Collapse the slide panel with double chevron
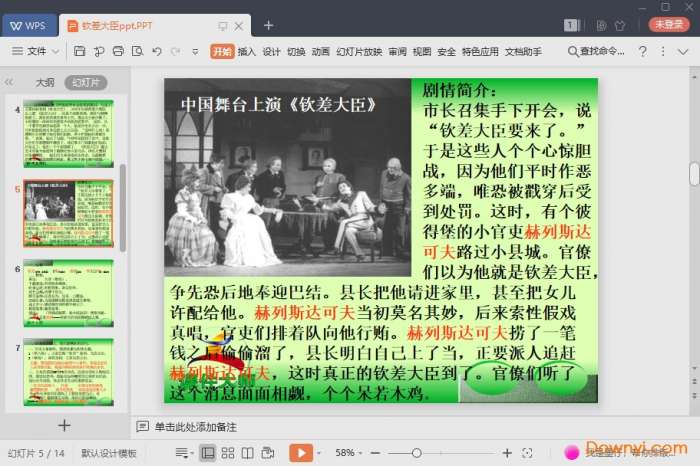Screen dimensions: 700x466 pos(9,82)
